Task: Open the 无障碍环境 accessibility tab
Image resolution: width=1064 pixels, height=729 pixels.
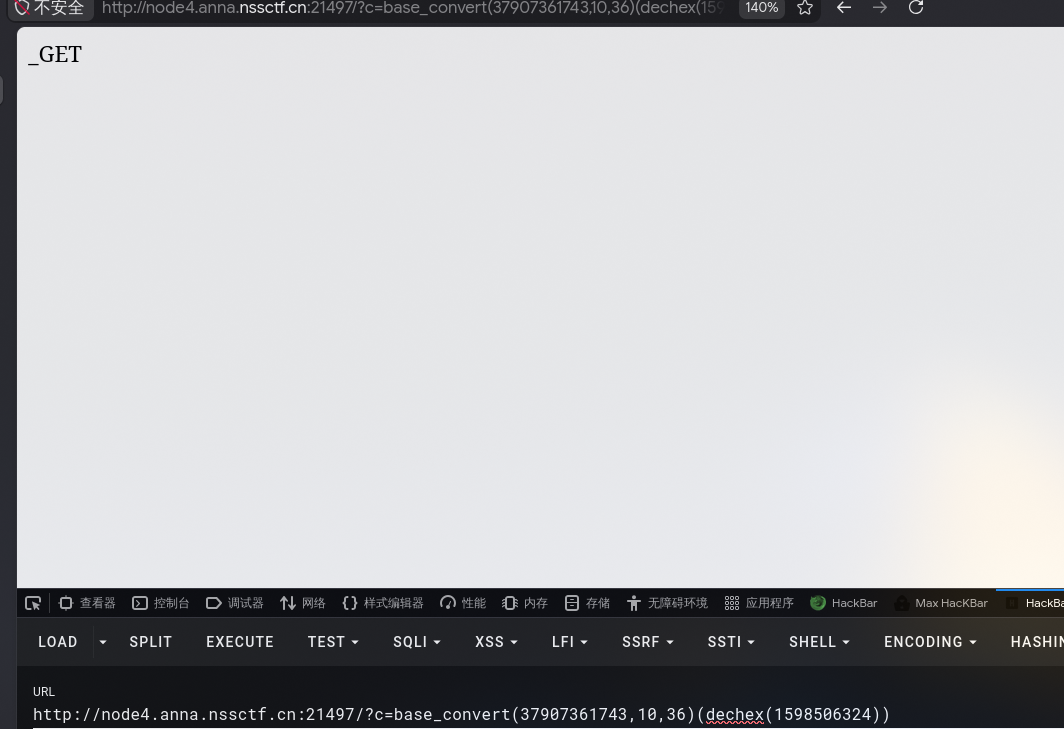Action: pos(667,603)
